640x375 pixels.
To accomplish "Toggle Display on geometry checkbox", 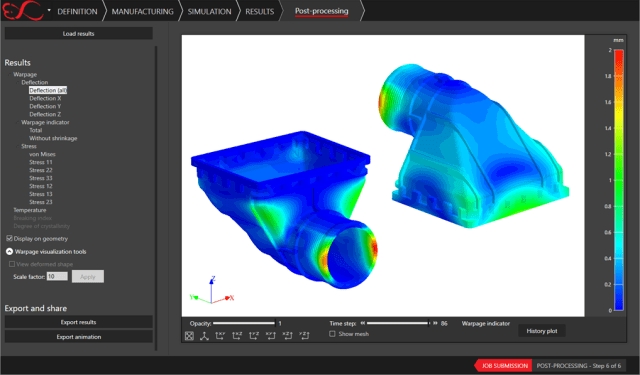I will pos(9,238).
